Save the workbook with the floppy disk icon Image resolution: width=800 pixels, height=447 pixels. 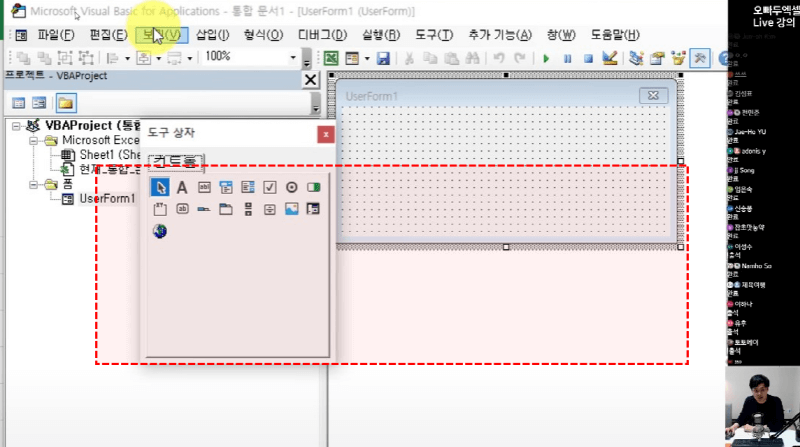(383, 58)
